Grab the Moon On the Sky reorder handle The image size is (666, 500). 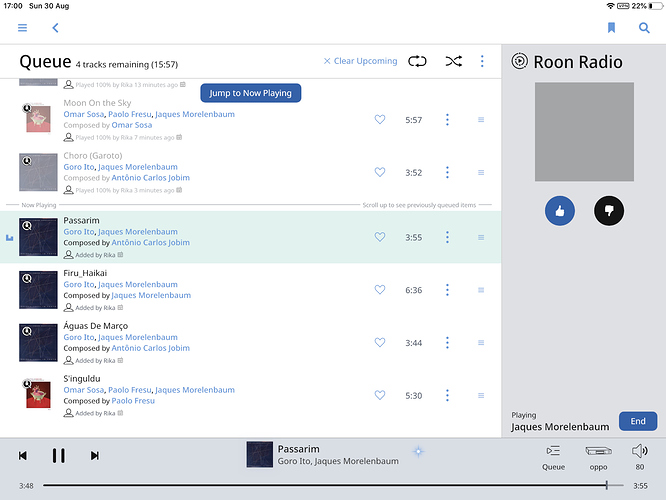point(481,120)
